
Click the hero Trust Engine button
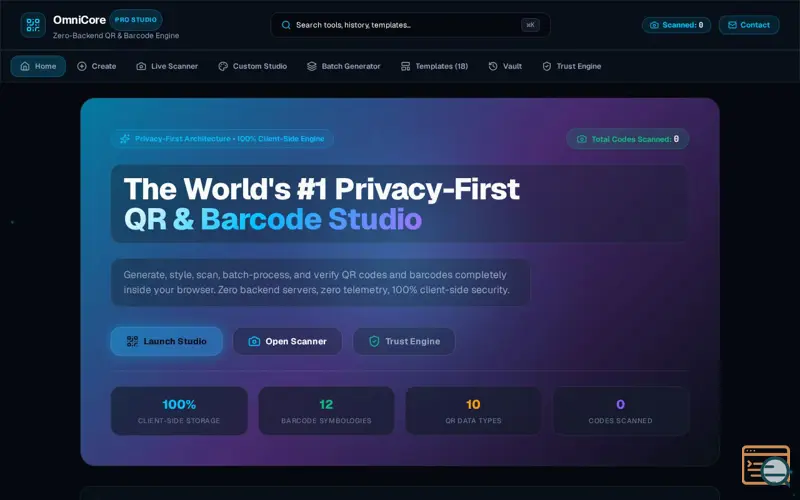tap(404, 341)
